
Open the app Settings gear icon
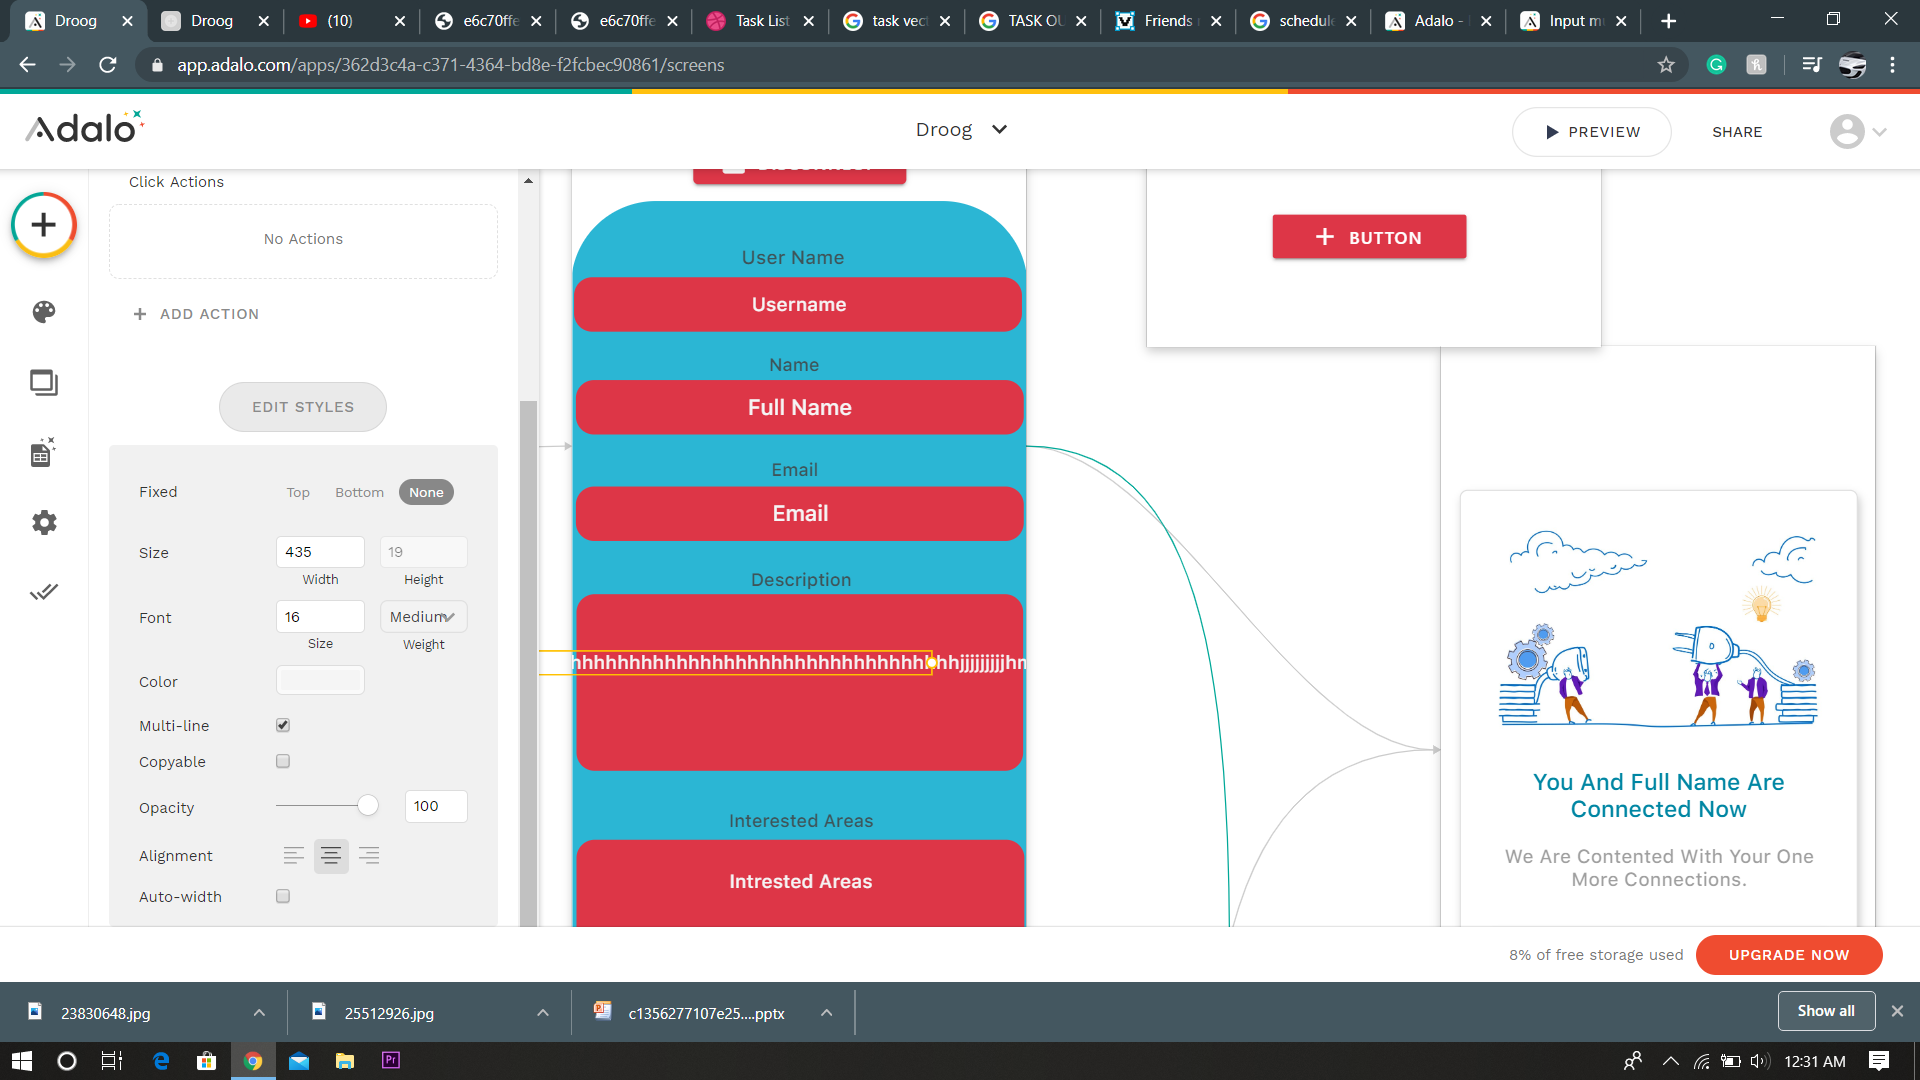[44, 522]
